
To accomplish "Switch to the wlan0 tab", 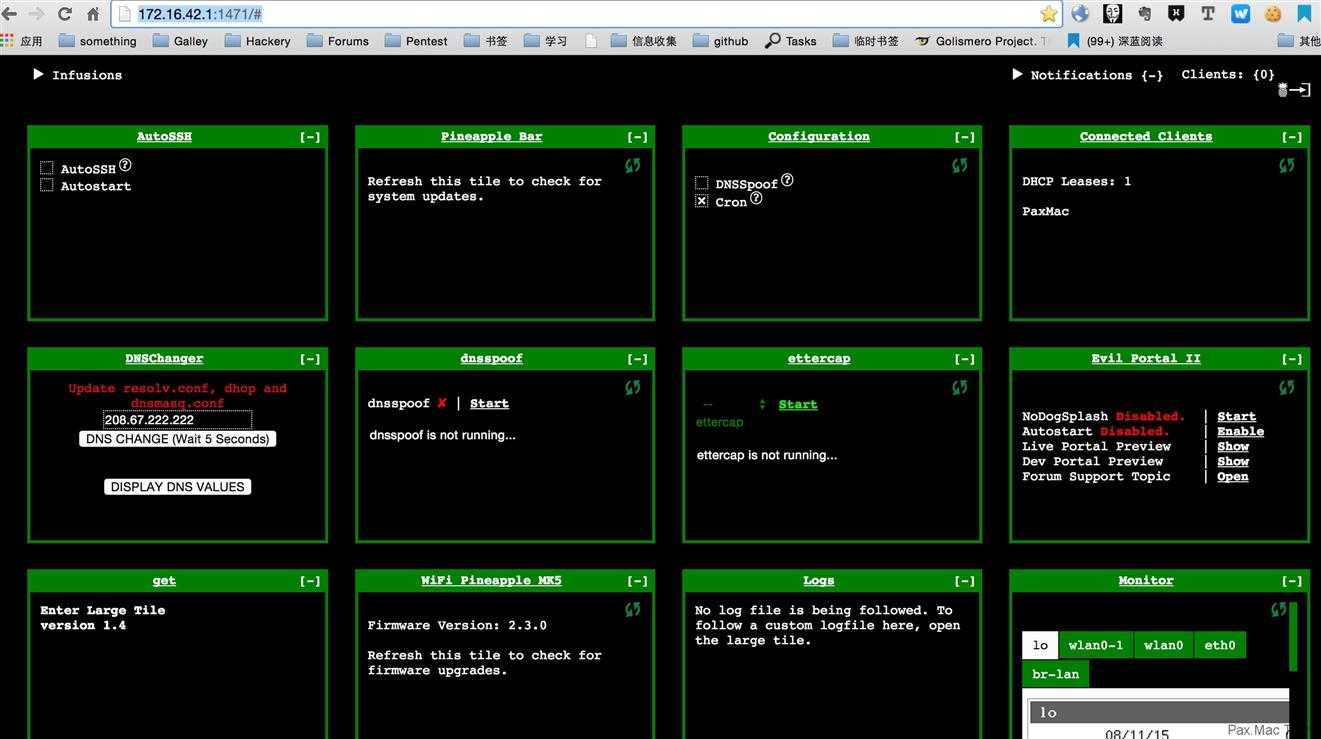I will [x=1163, y=645].
